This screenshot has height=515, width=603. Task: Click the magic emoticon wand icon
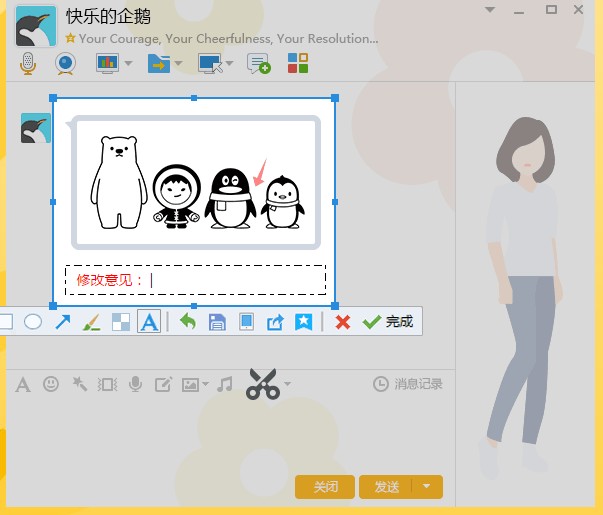point(80,384)
